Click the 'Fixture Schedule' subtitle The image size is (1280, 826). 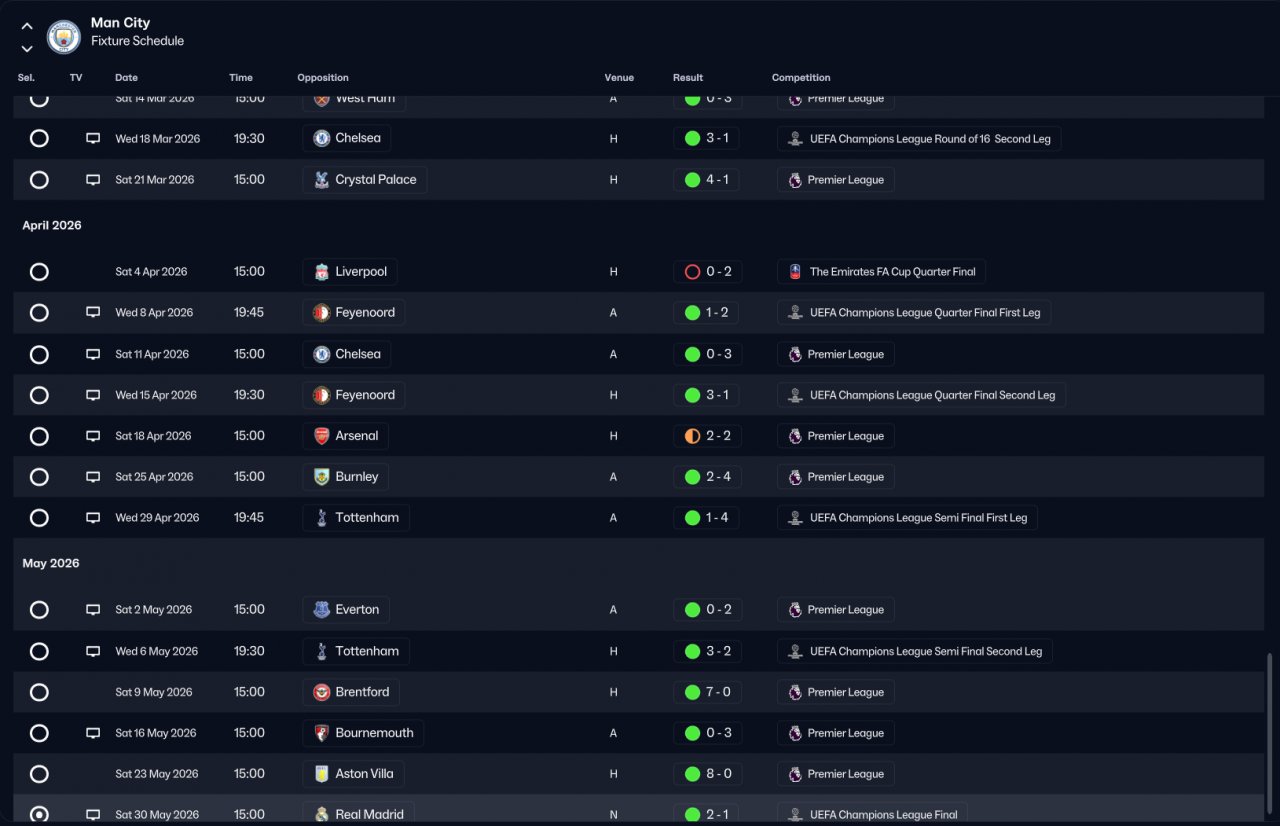pyautogui.click(x=137, y=42)
